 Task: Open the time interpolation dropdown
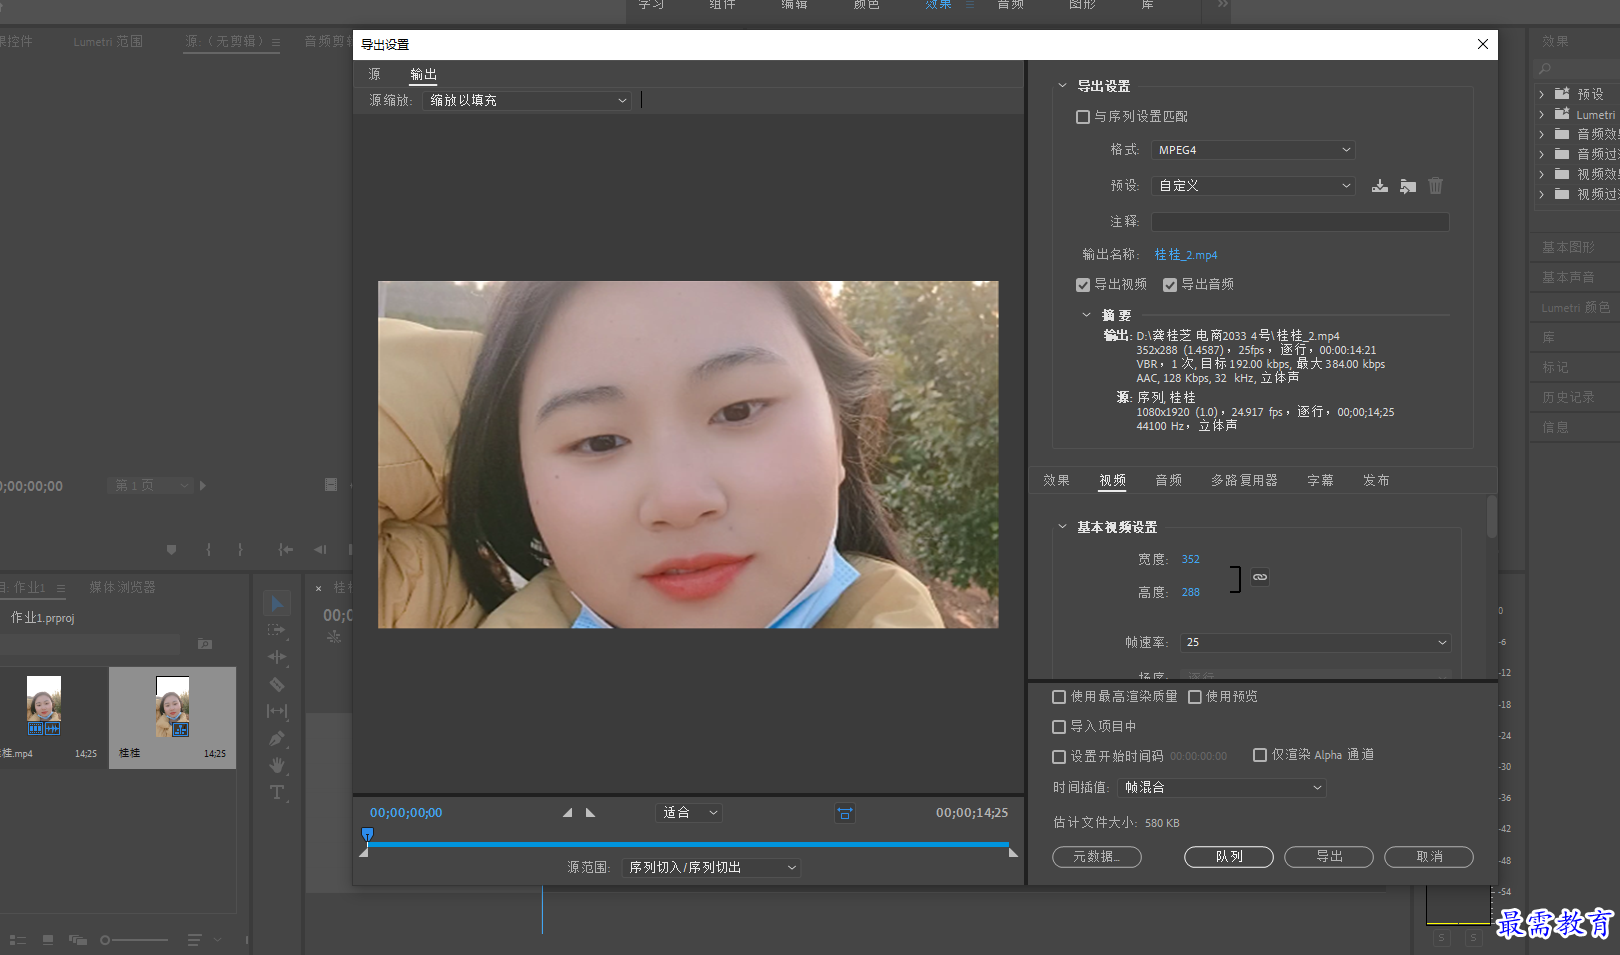pos(1221,788)
